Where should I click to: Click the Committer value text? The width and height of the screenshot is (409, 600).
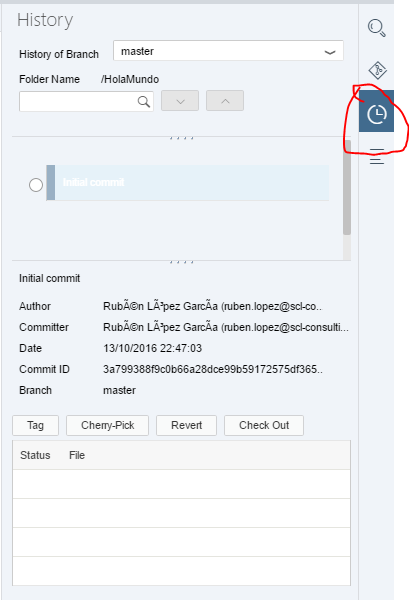tap(226, 328)
